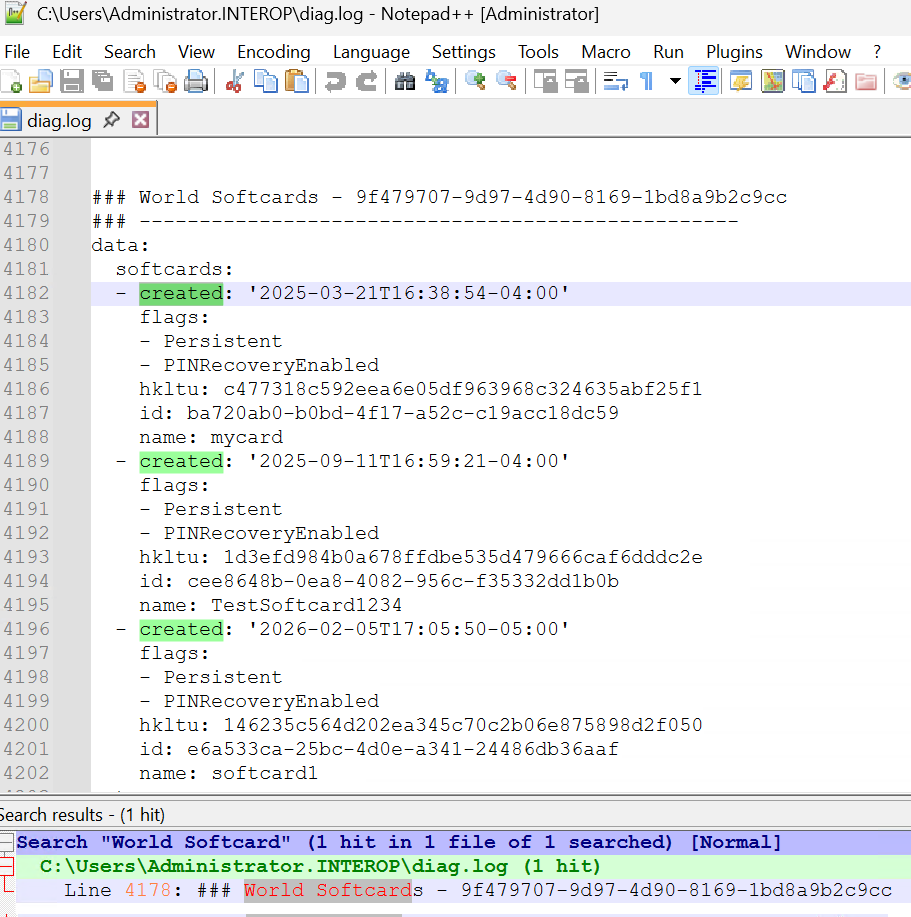Image resolution: width=911 pixels, height=917 pixels.
Task: Open the Settings menu
Action: pyautogui.click(x=464, y=52)
